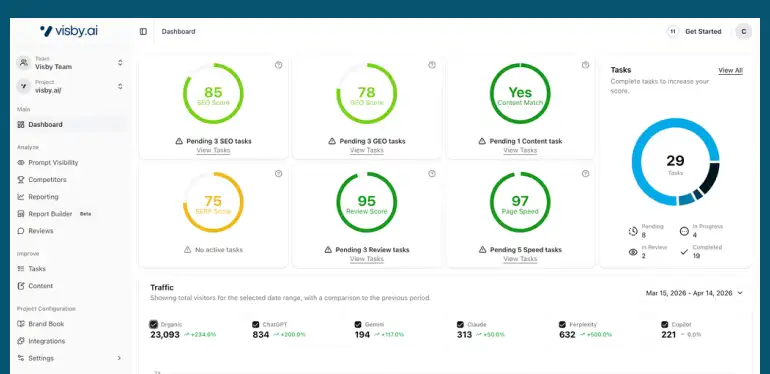Click the Content edit icon
The width and height of the screenshot is (770, 374).
coord(21,286)
